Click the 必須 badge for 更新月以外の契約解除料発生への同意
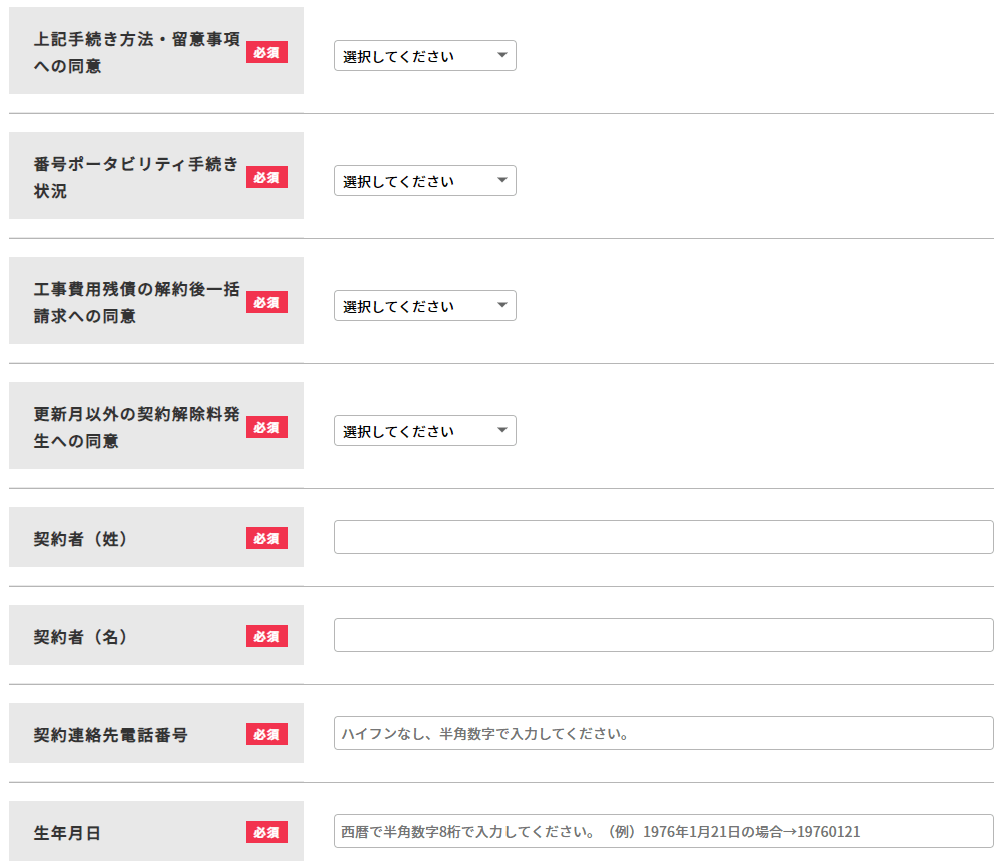This screenshot has width=1008, height=868. coord(267,427)
